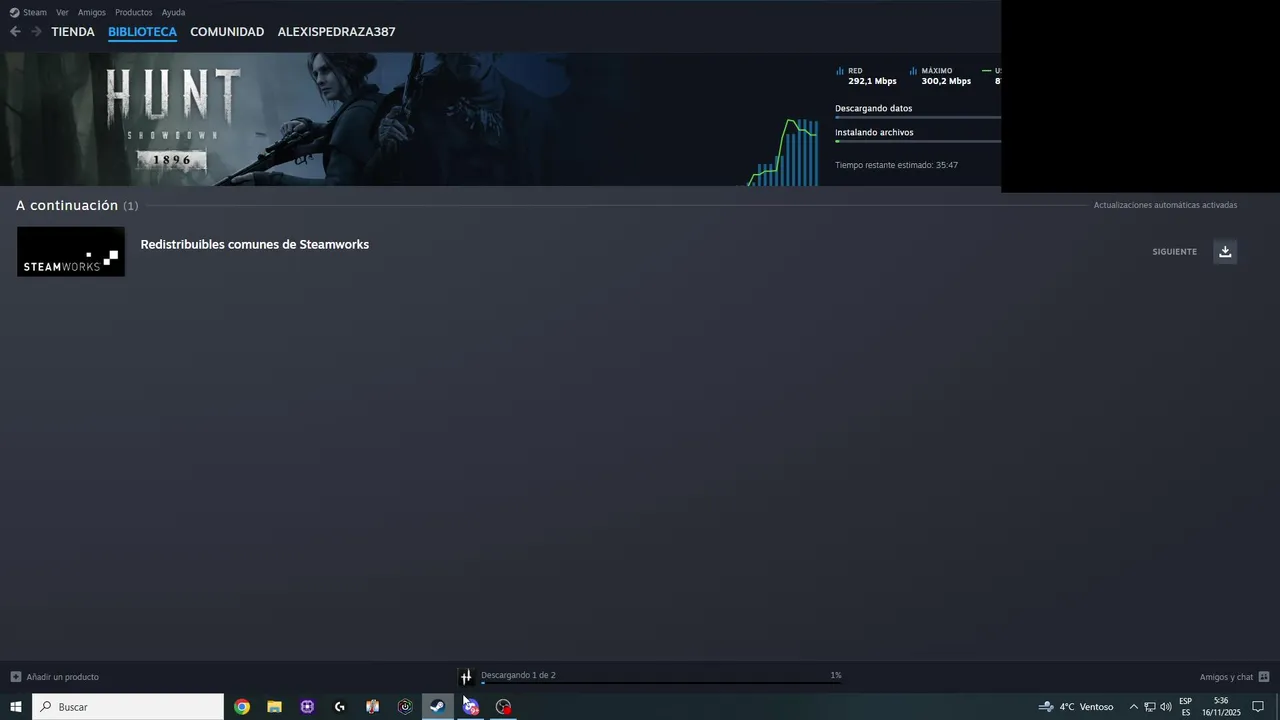Click the Steam taskbar icon
This screenshot has height=720, width=1280.
437,707
